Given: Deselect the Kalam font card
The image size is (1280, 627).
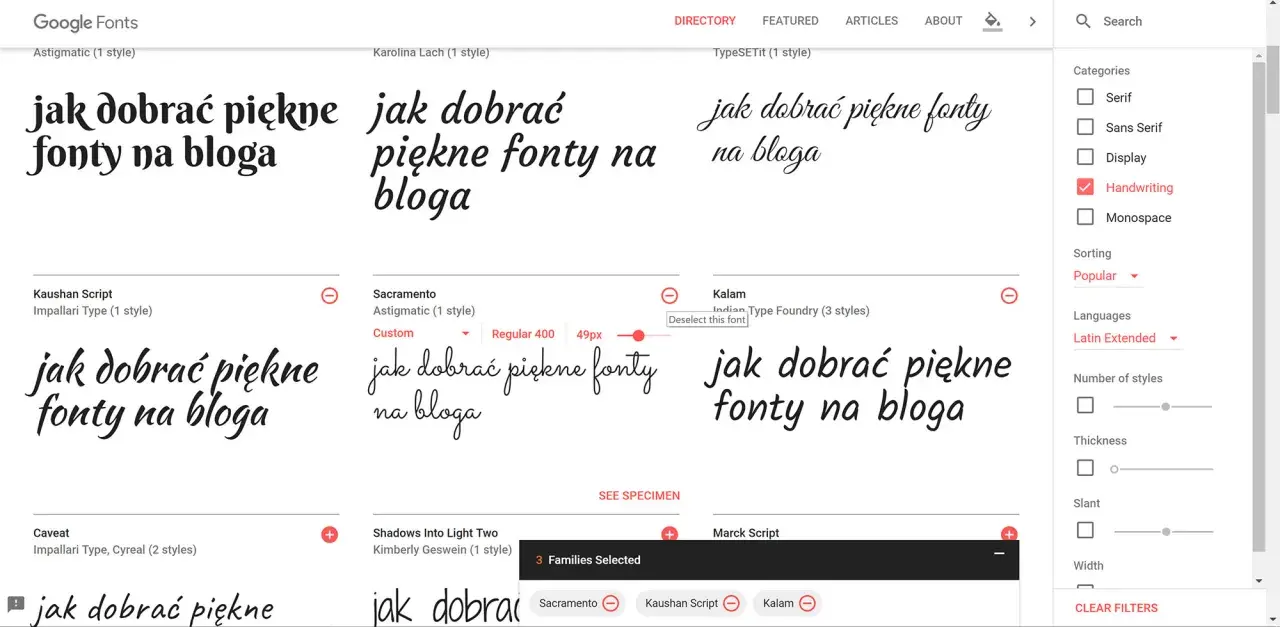Looking at the screenshot, I should 1009,295.
